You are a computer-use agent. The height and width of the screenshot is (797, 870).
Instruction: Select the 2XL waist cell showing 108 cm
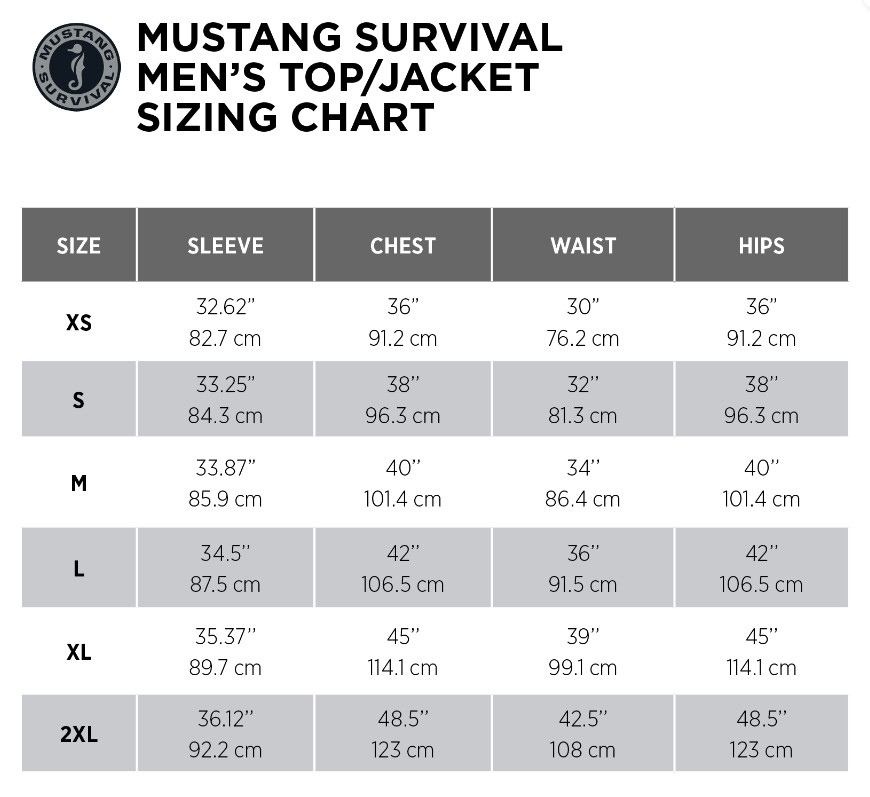[583, 749]
